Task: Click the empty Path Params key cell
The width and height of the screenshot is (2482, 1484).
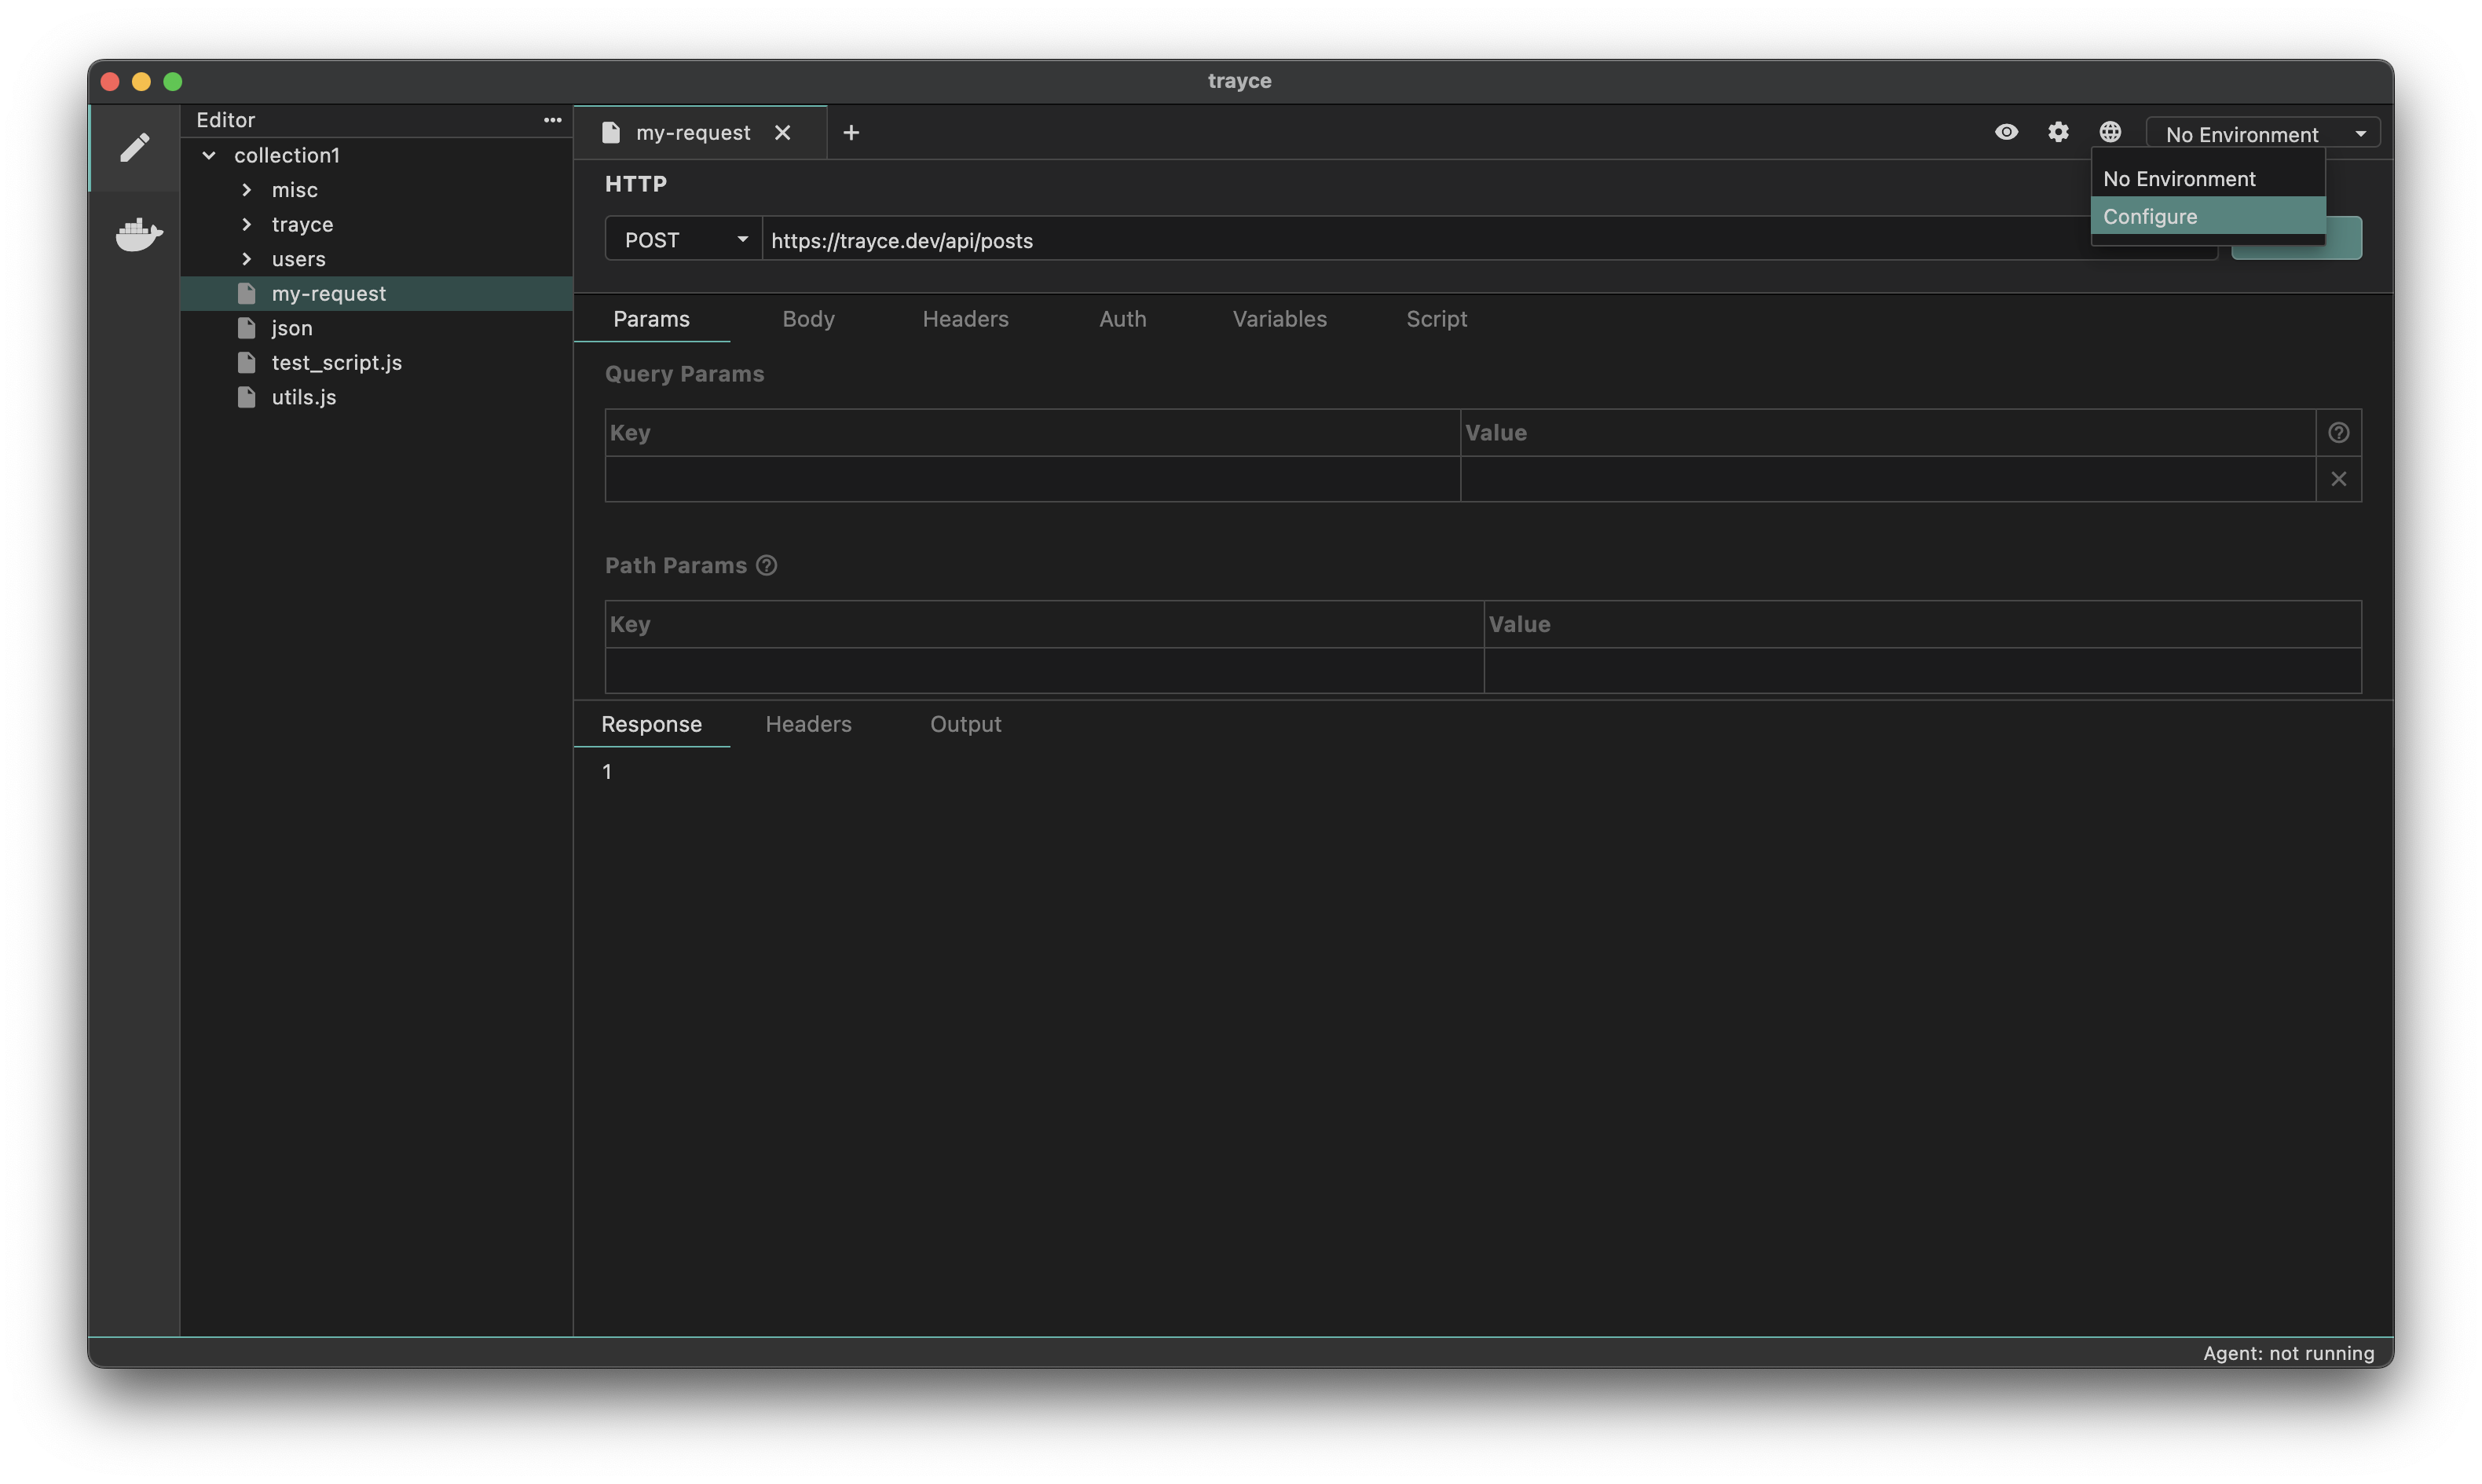Action: coord(1044,671)
